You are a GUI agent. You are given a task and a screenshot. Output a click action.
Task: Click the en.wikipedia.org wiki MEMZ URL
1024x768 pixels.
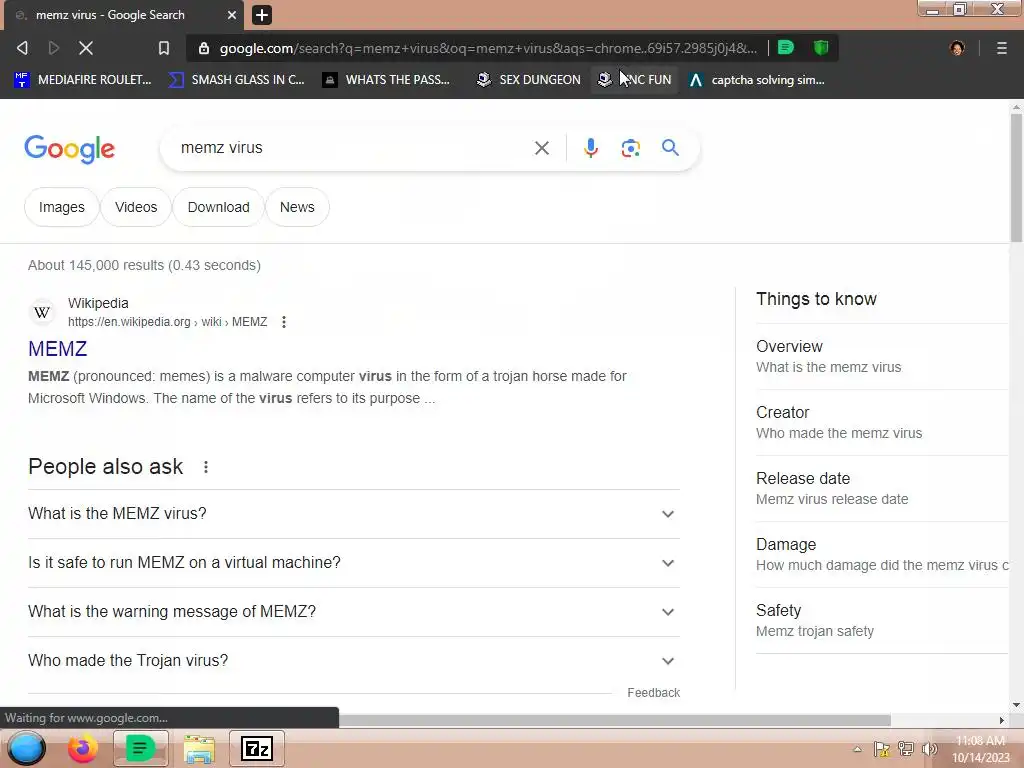click(167, 322)
